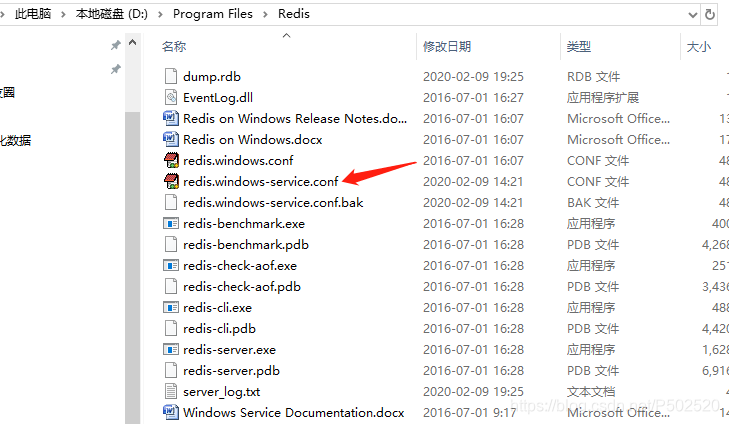Screen dimensions: 729x424
Task: Go to 此电脑 in the breadcrumb
Action: click(x=33, y=14)
